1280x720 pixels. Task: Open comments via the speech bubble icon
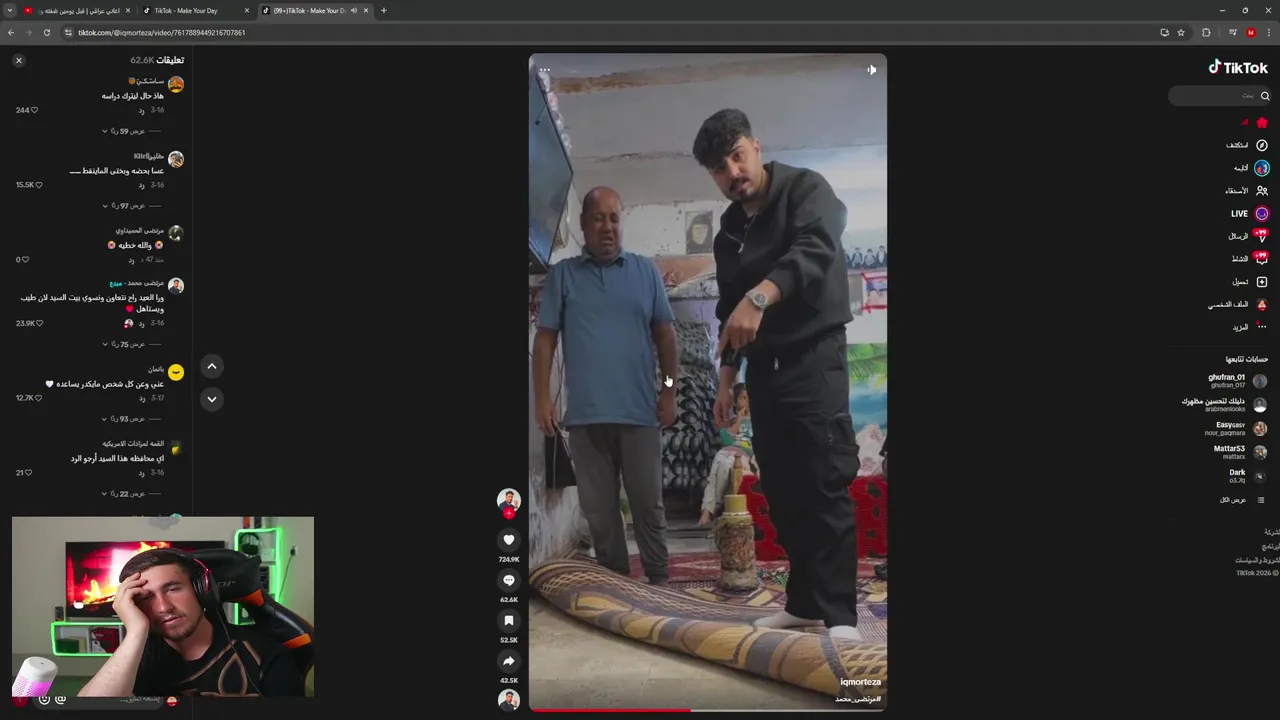509,581
